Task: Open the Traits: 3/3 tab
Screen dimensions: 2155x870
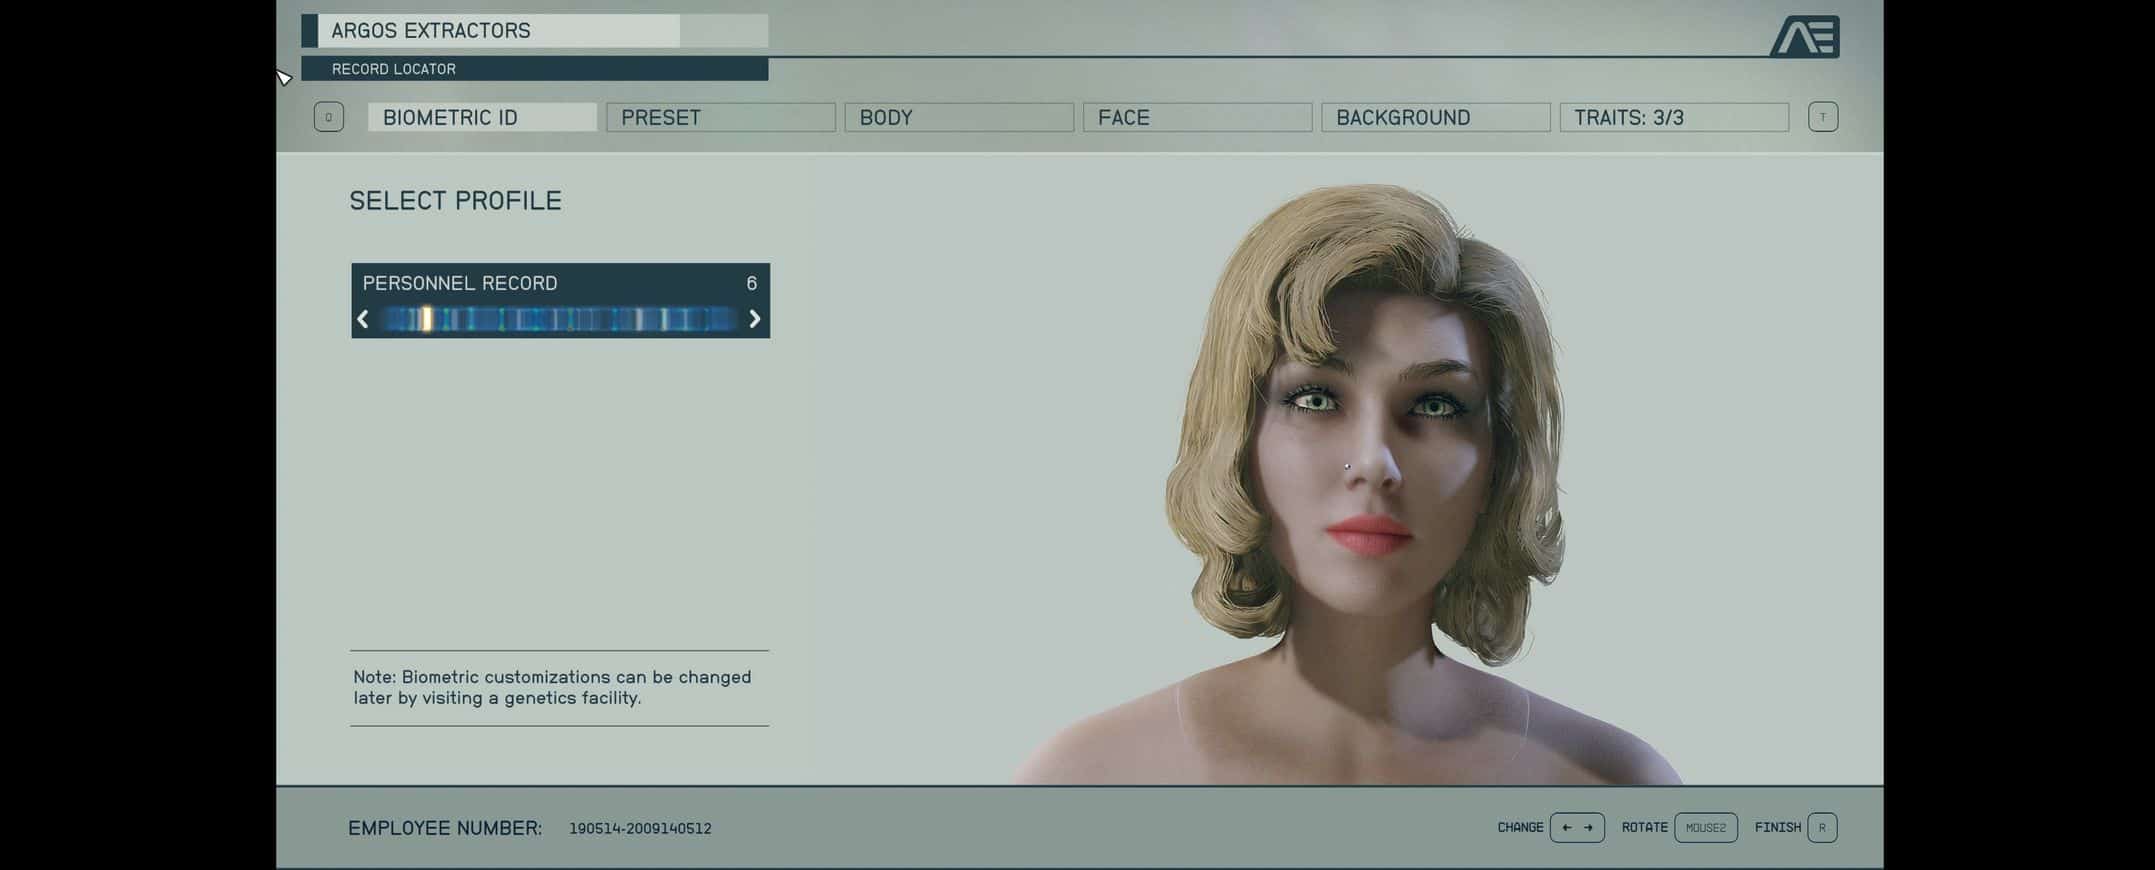Action: pos(1673,117)
